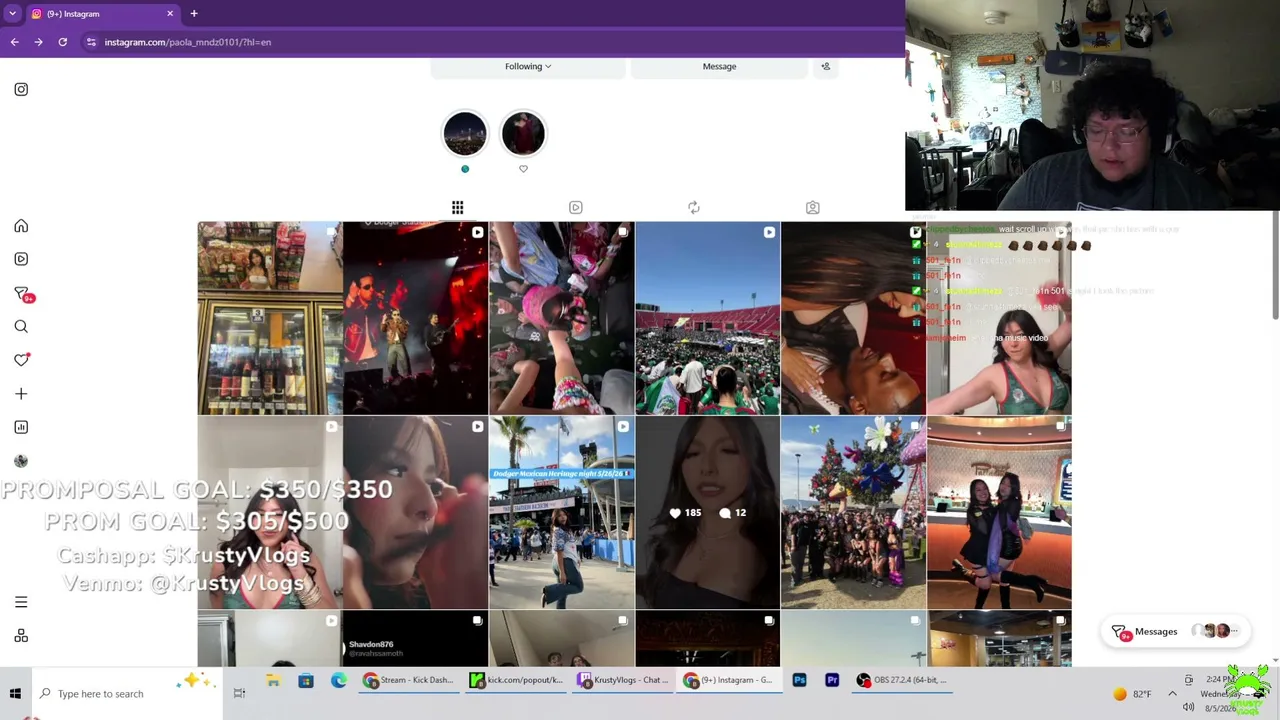The height and width of the screenshot is (720, 1280).
Task: Open a new browser tab
Action: [x=194, y=14]
